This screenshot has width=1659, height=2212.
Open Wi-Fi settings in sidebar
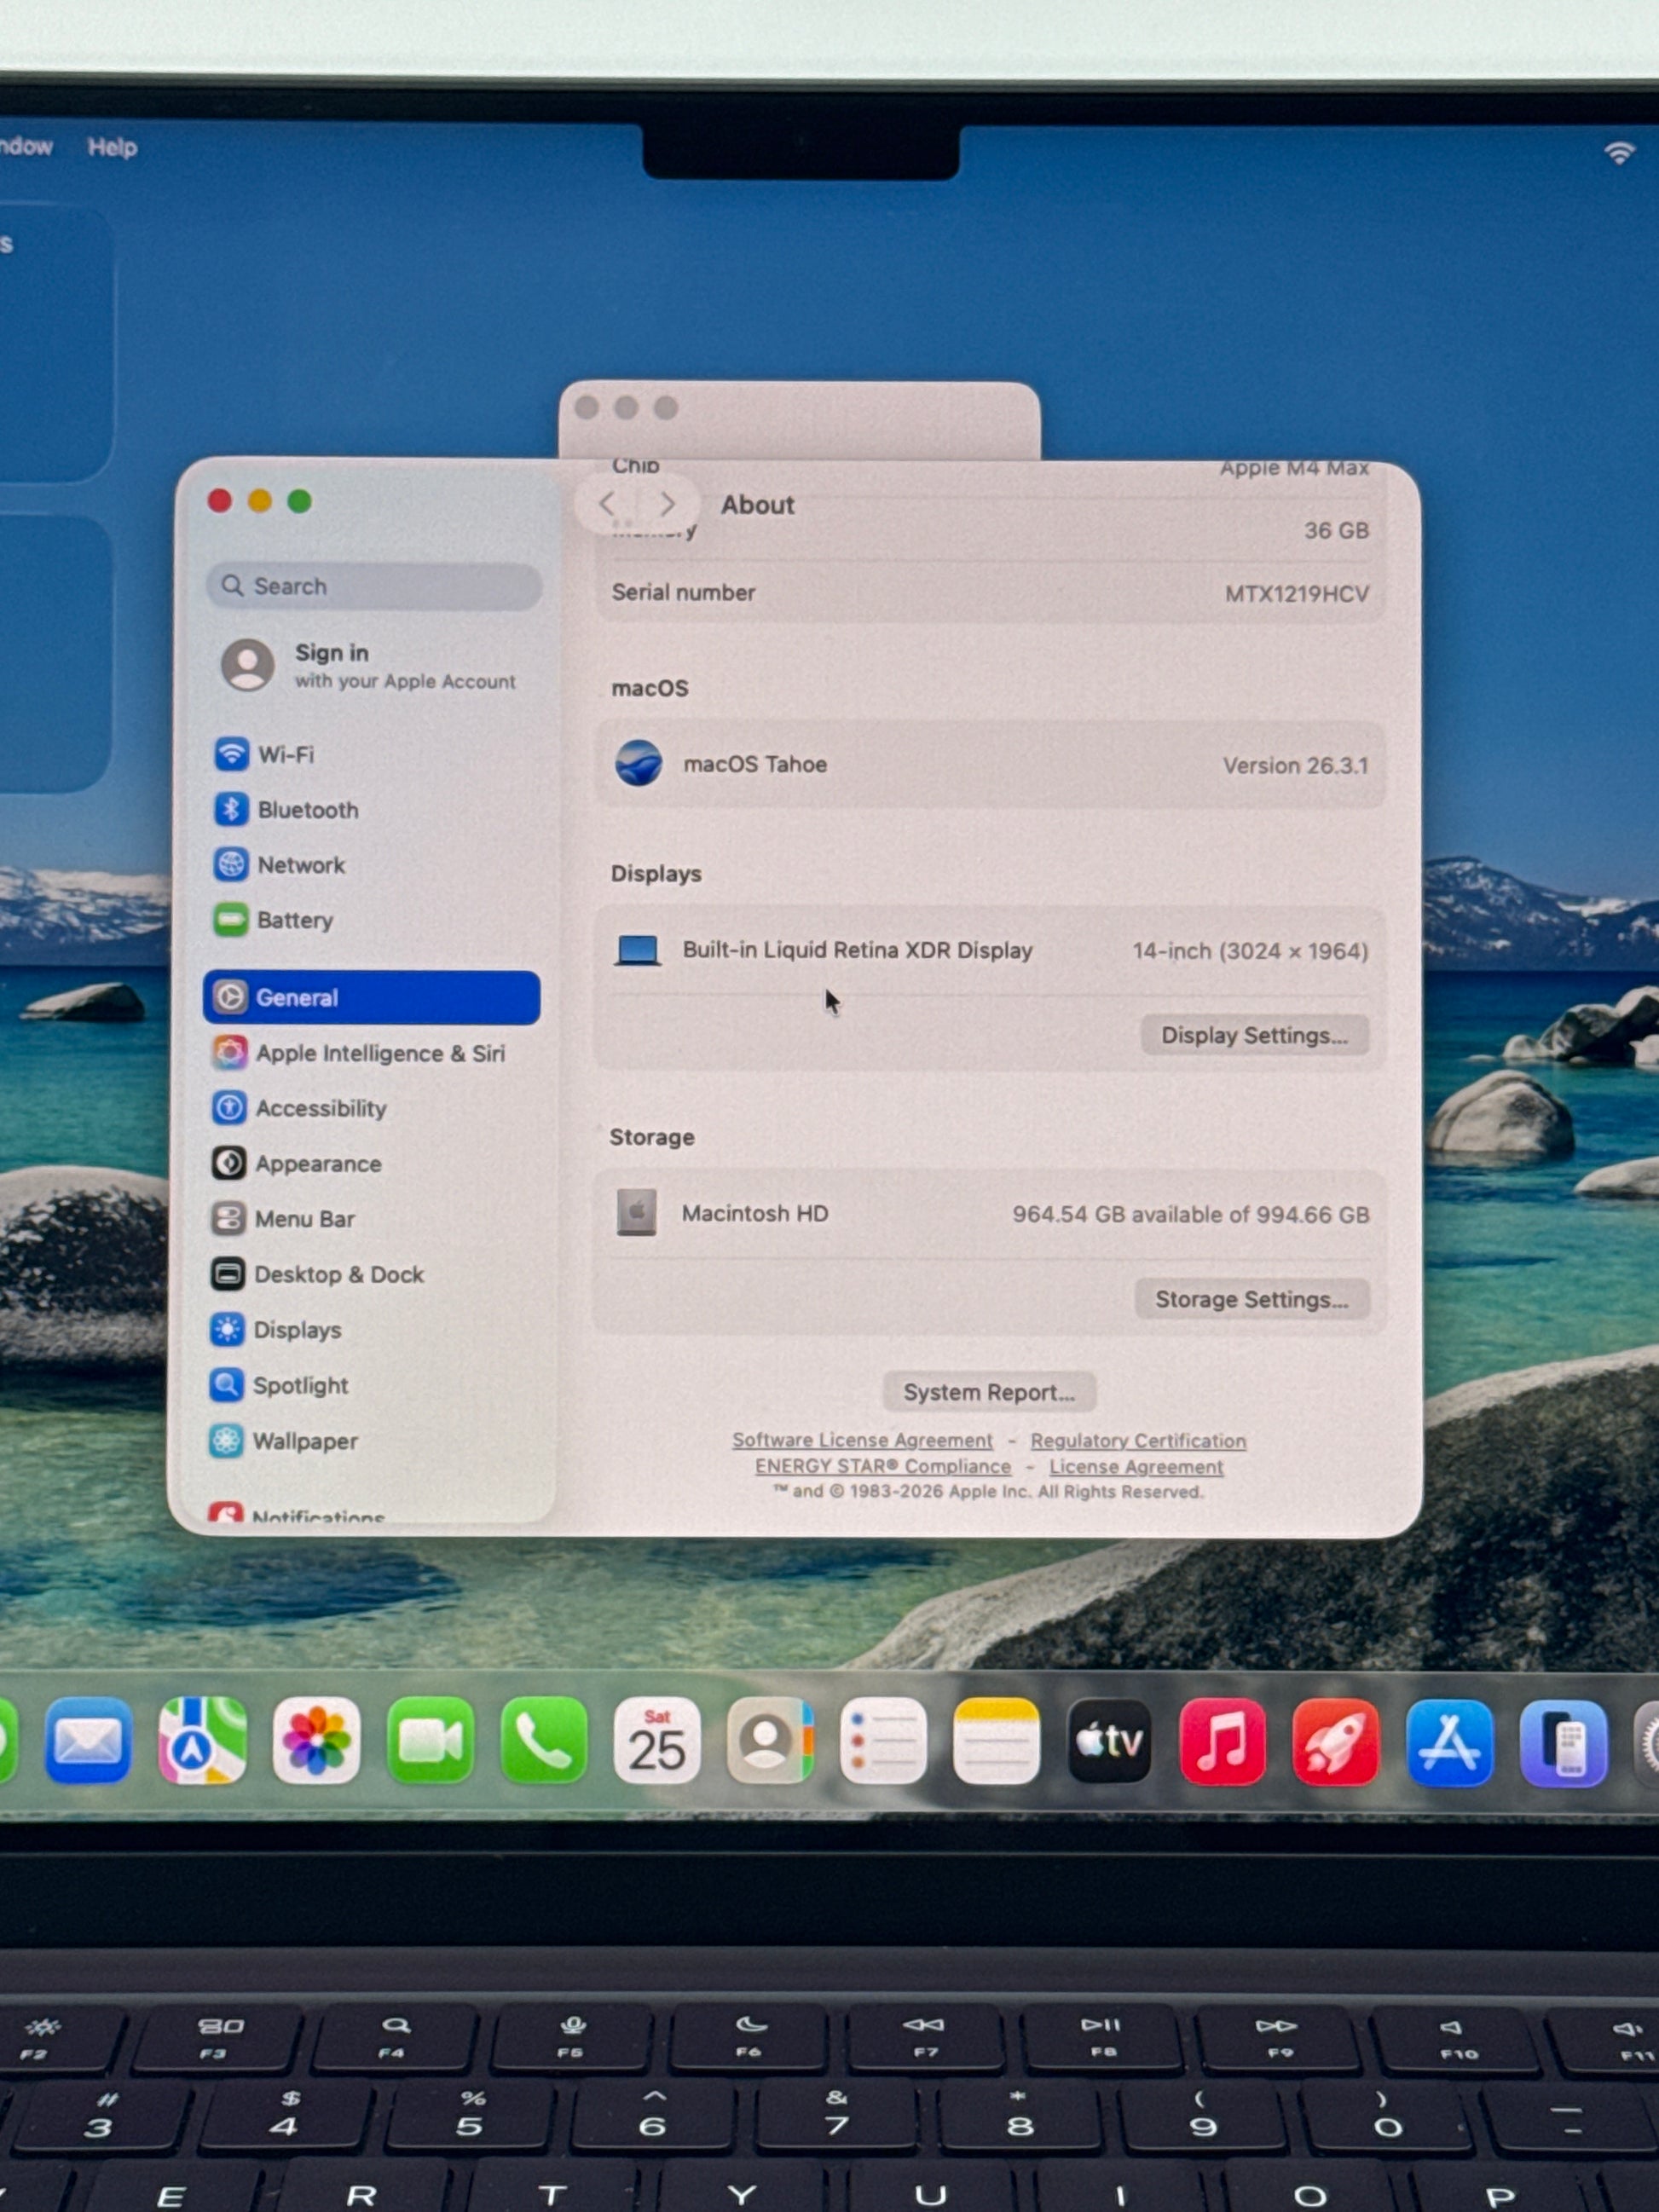(x=285, y=754)
